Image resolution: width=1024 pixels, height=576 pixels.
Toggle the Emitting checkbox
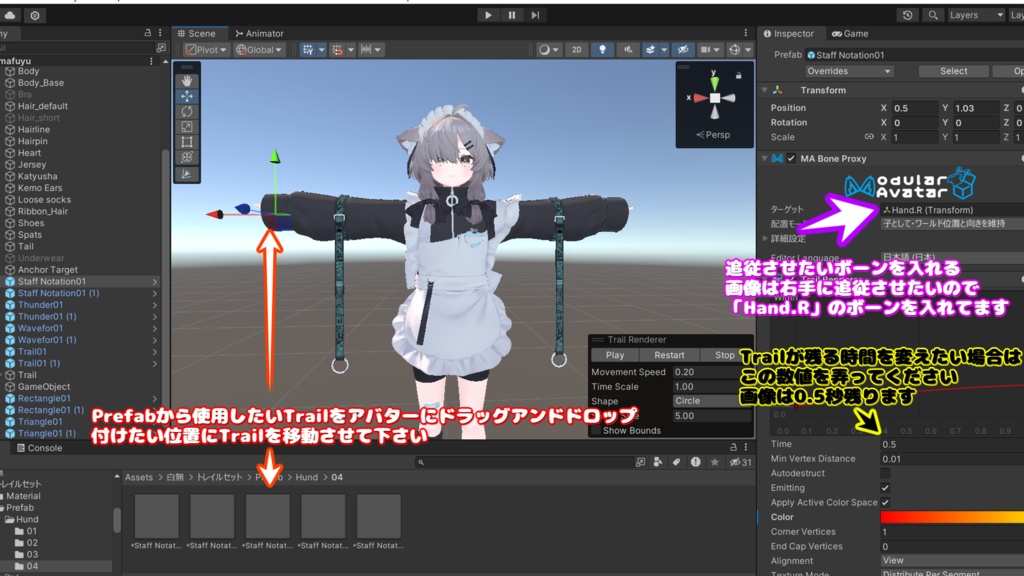tap(885, 488)
